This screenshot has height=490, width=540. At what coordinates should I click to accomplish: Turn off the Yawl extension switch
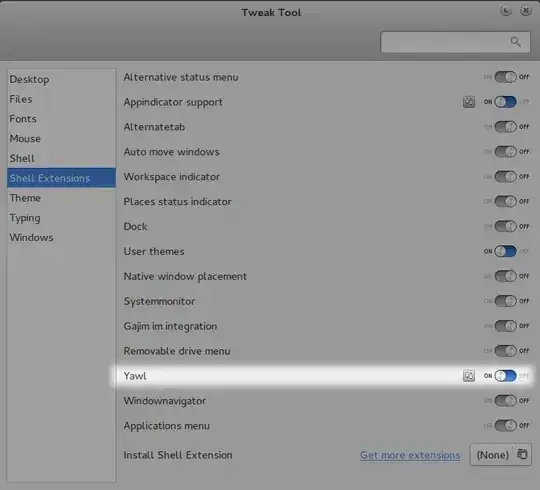(506, 376)
